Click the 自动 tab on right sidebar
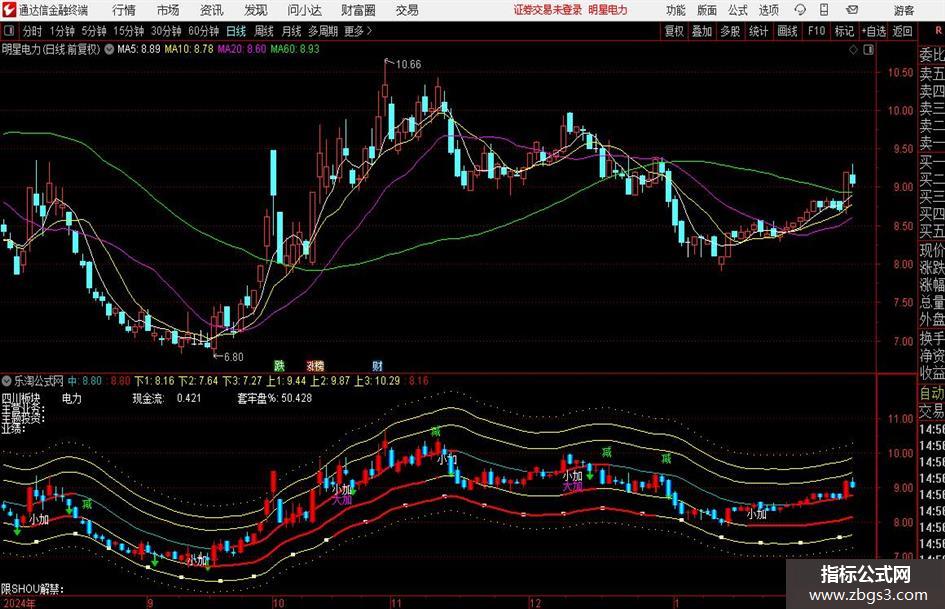The height and width of the screenshot is (609, 945). (x=932, y=393)
